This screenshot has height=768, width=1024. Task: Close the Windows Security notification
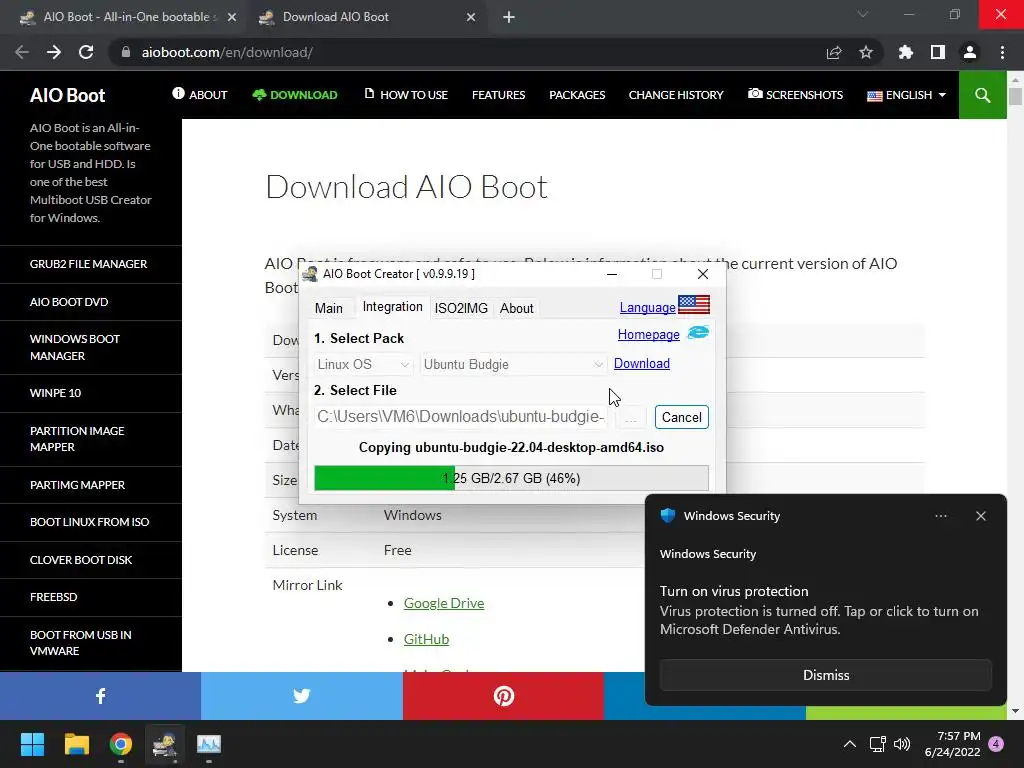[x=981, y=516]
